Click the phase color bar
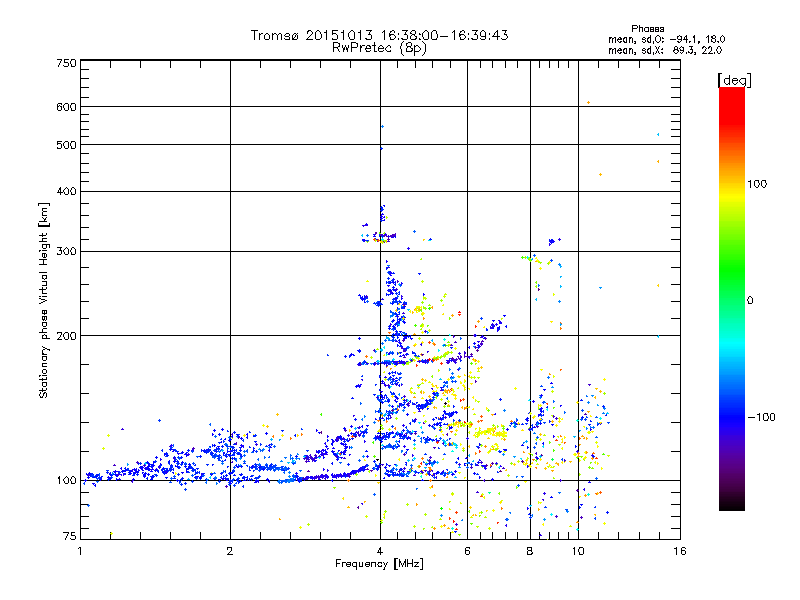Image resolution: width=800 pixels, height=600 pixels. coord(732,298)
